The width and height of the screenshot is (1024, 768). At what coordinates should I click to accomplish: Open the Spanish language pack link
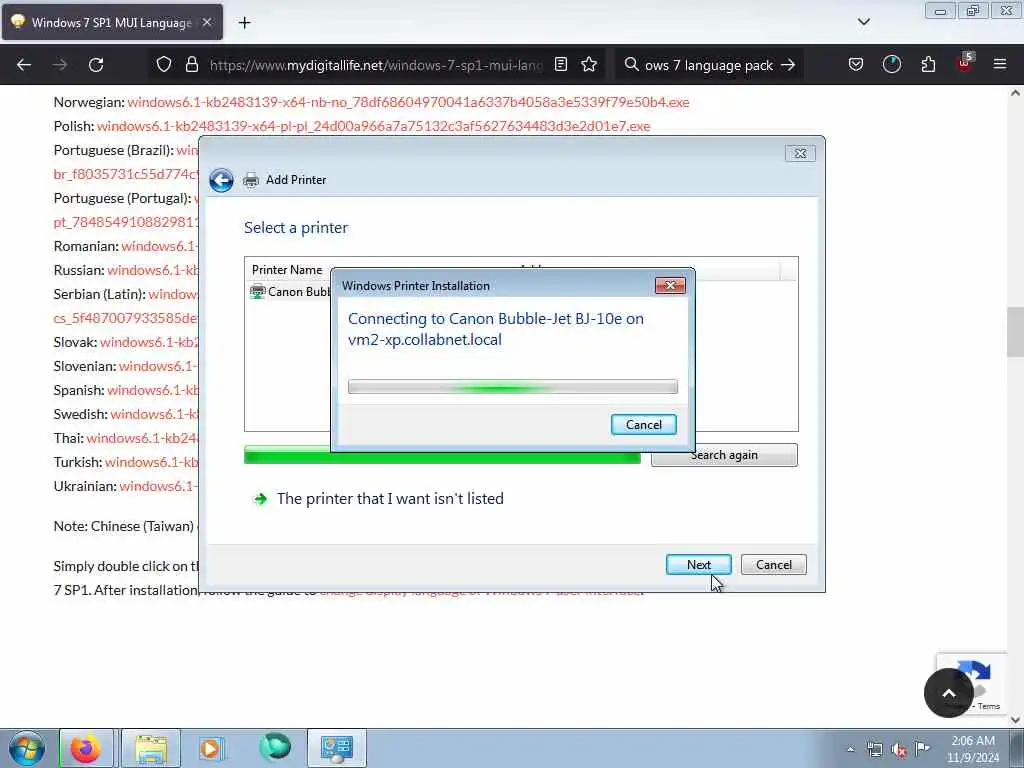152,391
